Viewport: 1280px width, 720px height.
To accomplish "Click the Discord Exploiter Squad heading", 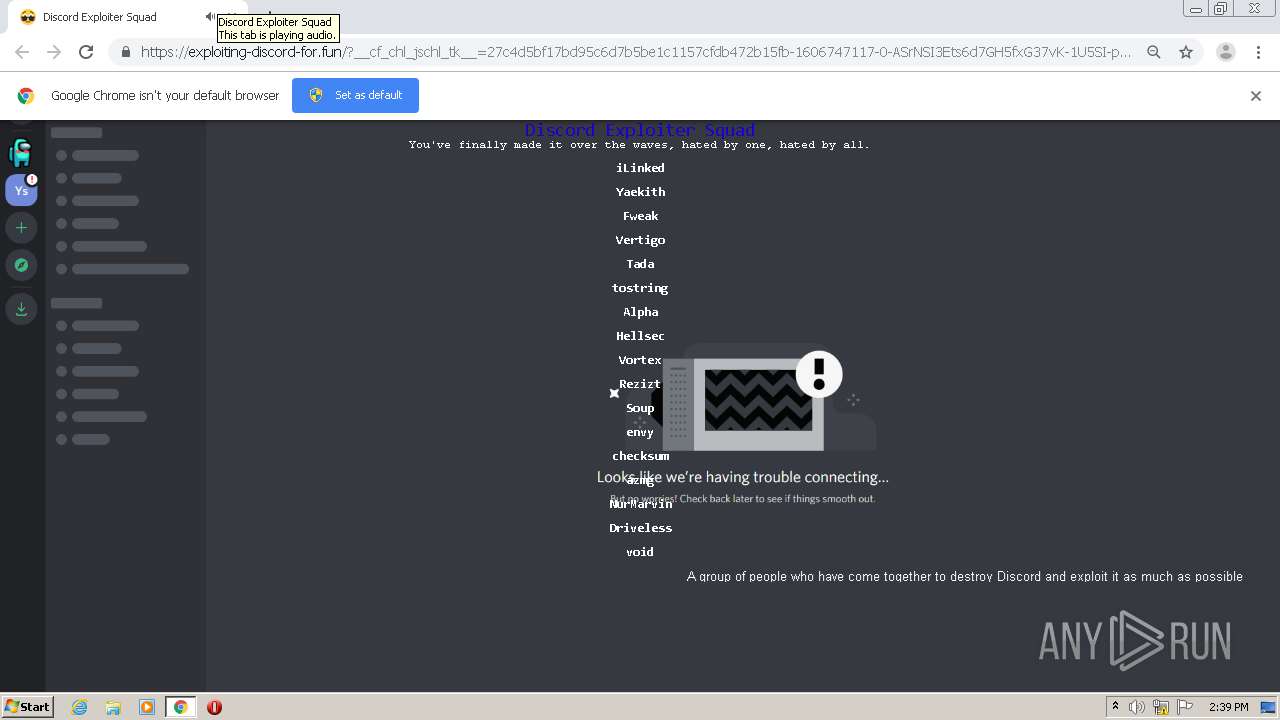I will [x=640, y=130].
